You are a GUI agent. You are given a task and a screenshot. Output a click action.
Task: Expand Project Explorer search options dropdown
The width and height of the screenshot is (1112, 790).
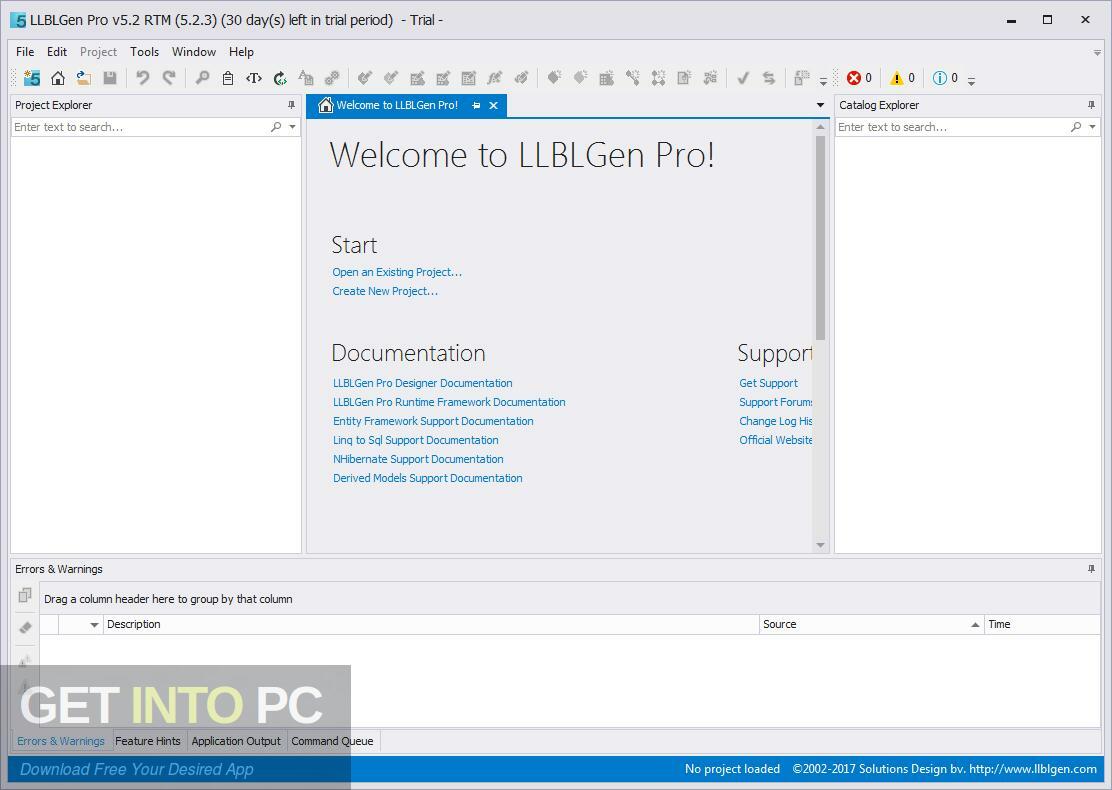292,127
